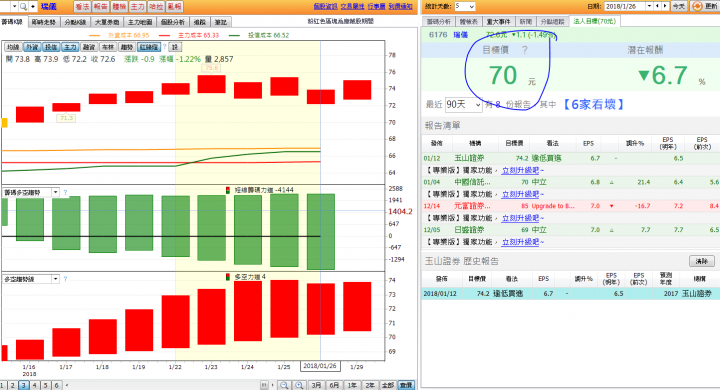
Task: Click the stock search magnifier icon
Action: pos(22,6)
